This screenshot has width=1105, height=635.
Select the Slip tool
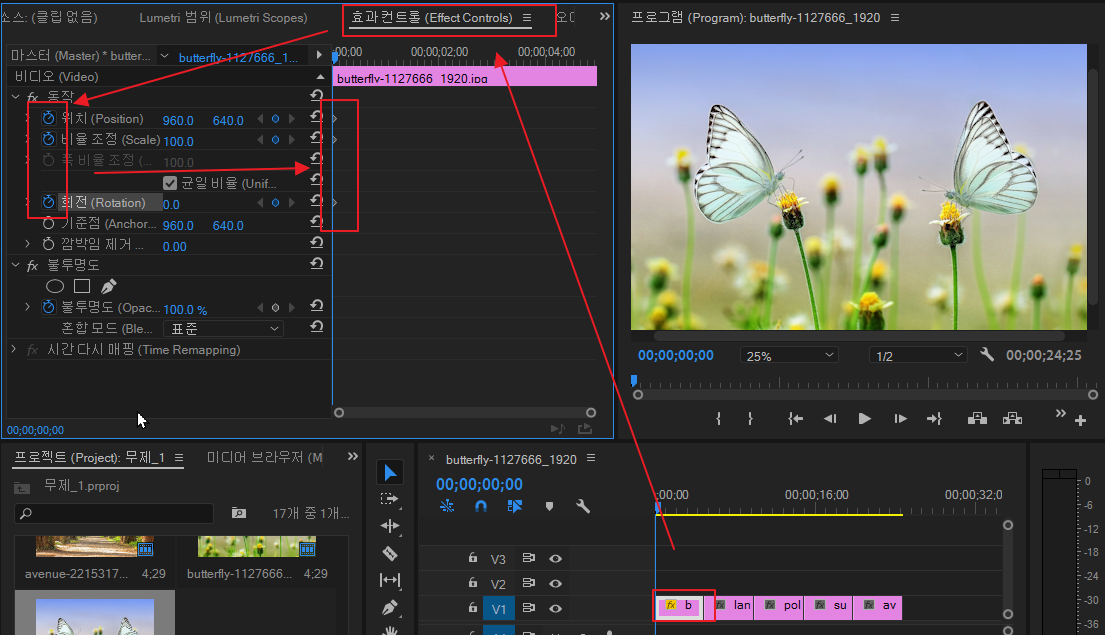pos(390,580)
